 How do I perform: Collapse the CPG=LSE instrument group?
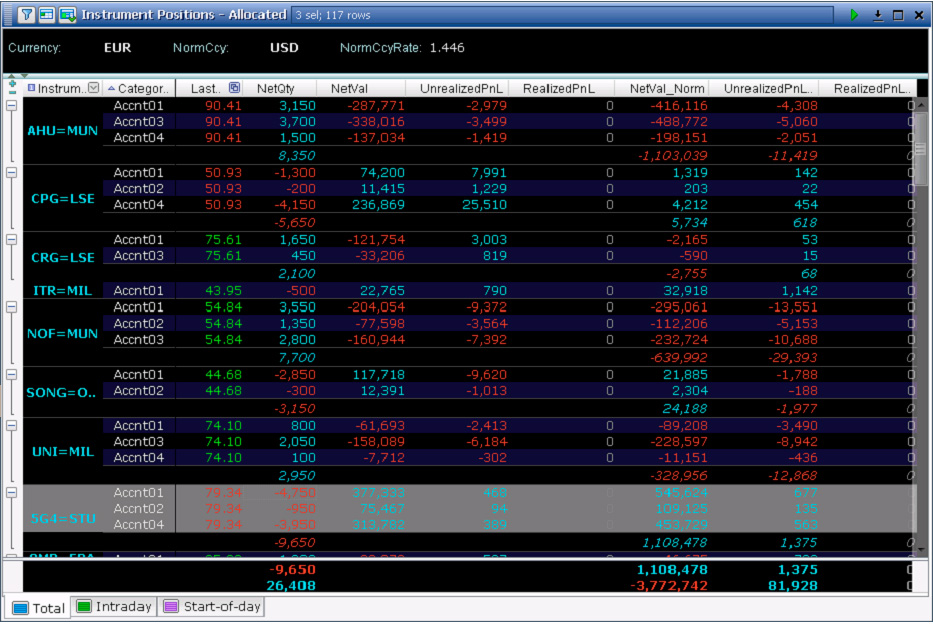click(x=12, y=173)
